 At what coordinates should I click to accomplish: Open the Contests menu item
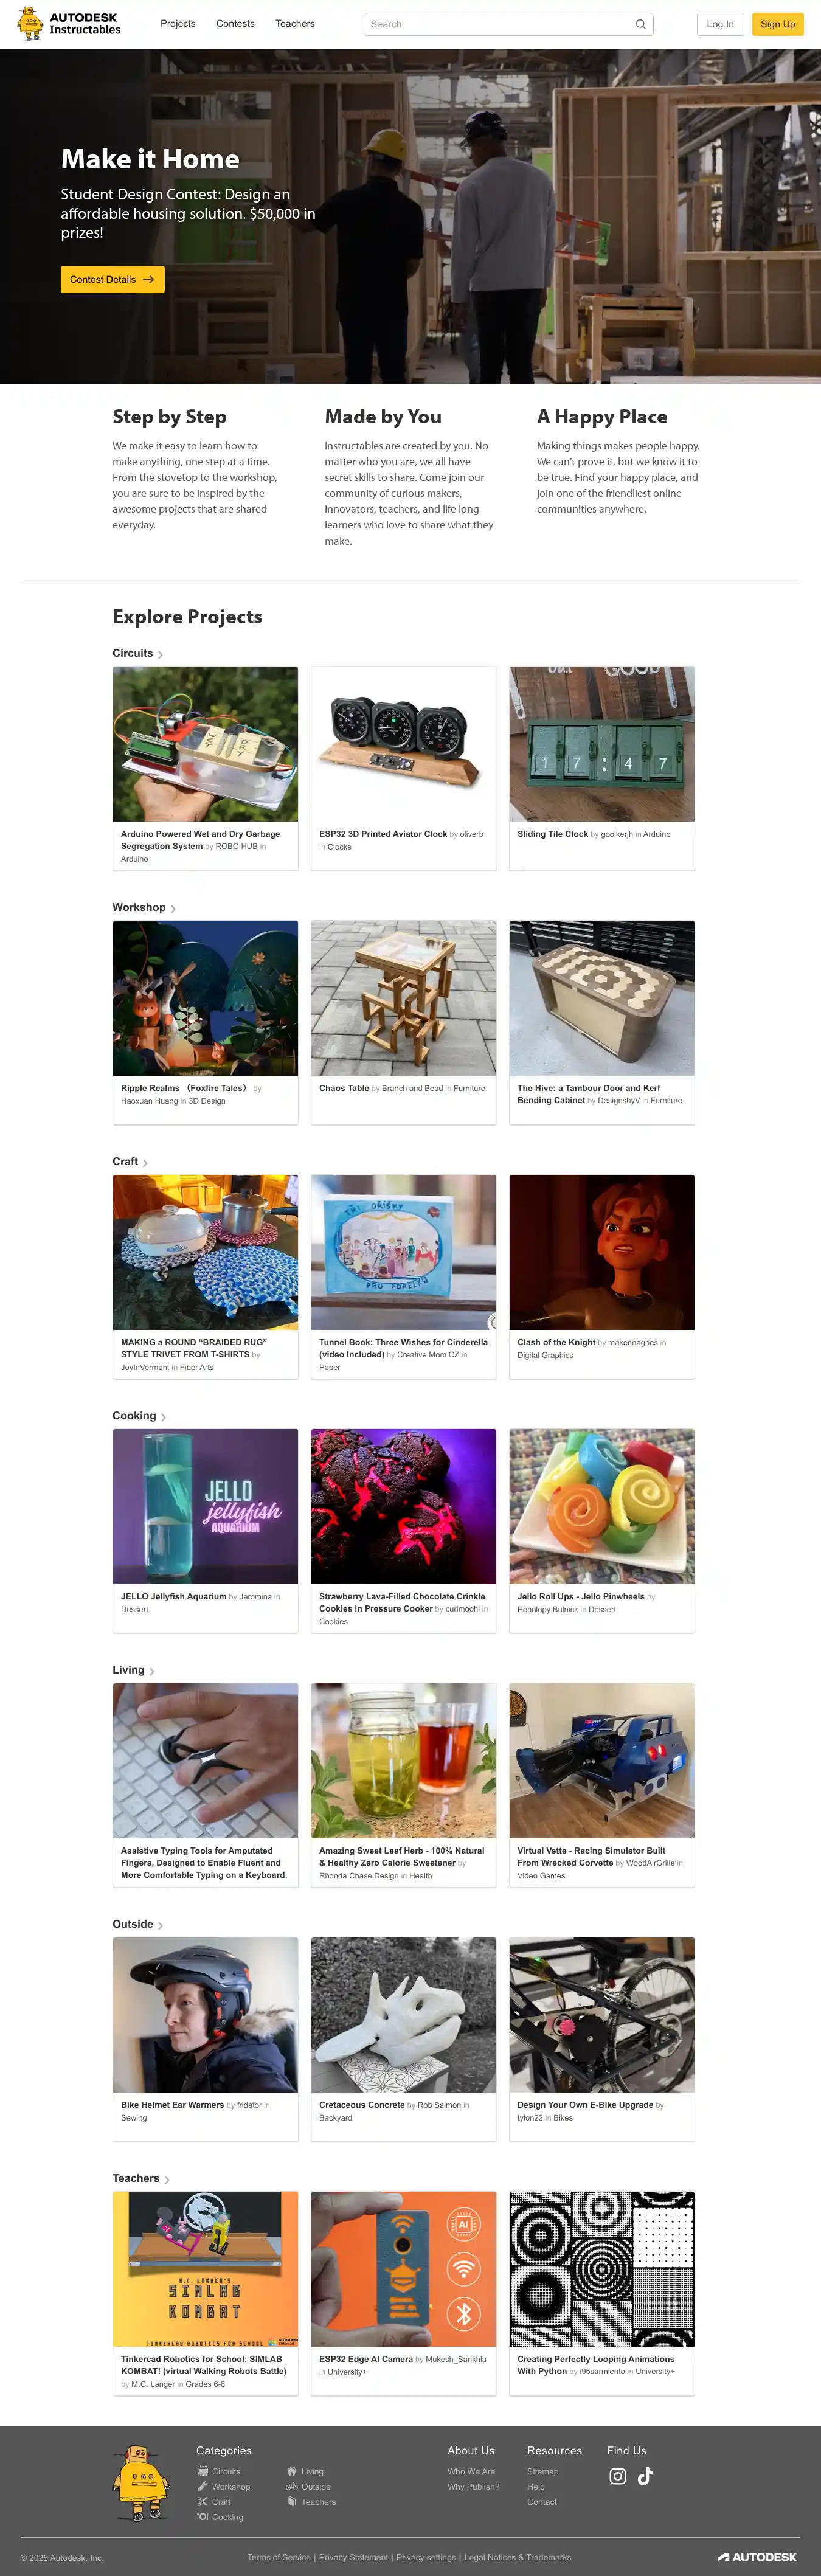pyautogui.click(x=235, y=23)
